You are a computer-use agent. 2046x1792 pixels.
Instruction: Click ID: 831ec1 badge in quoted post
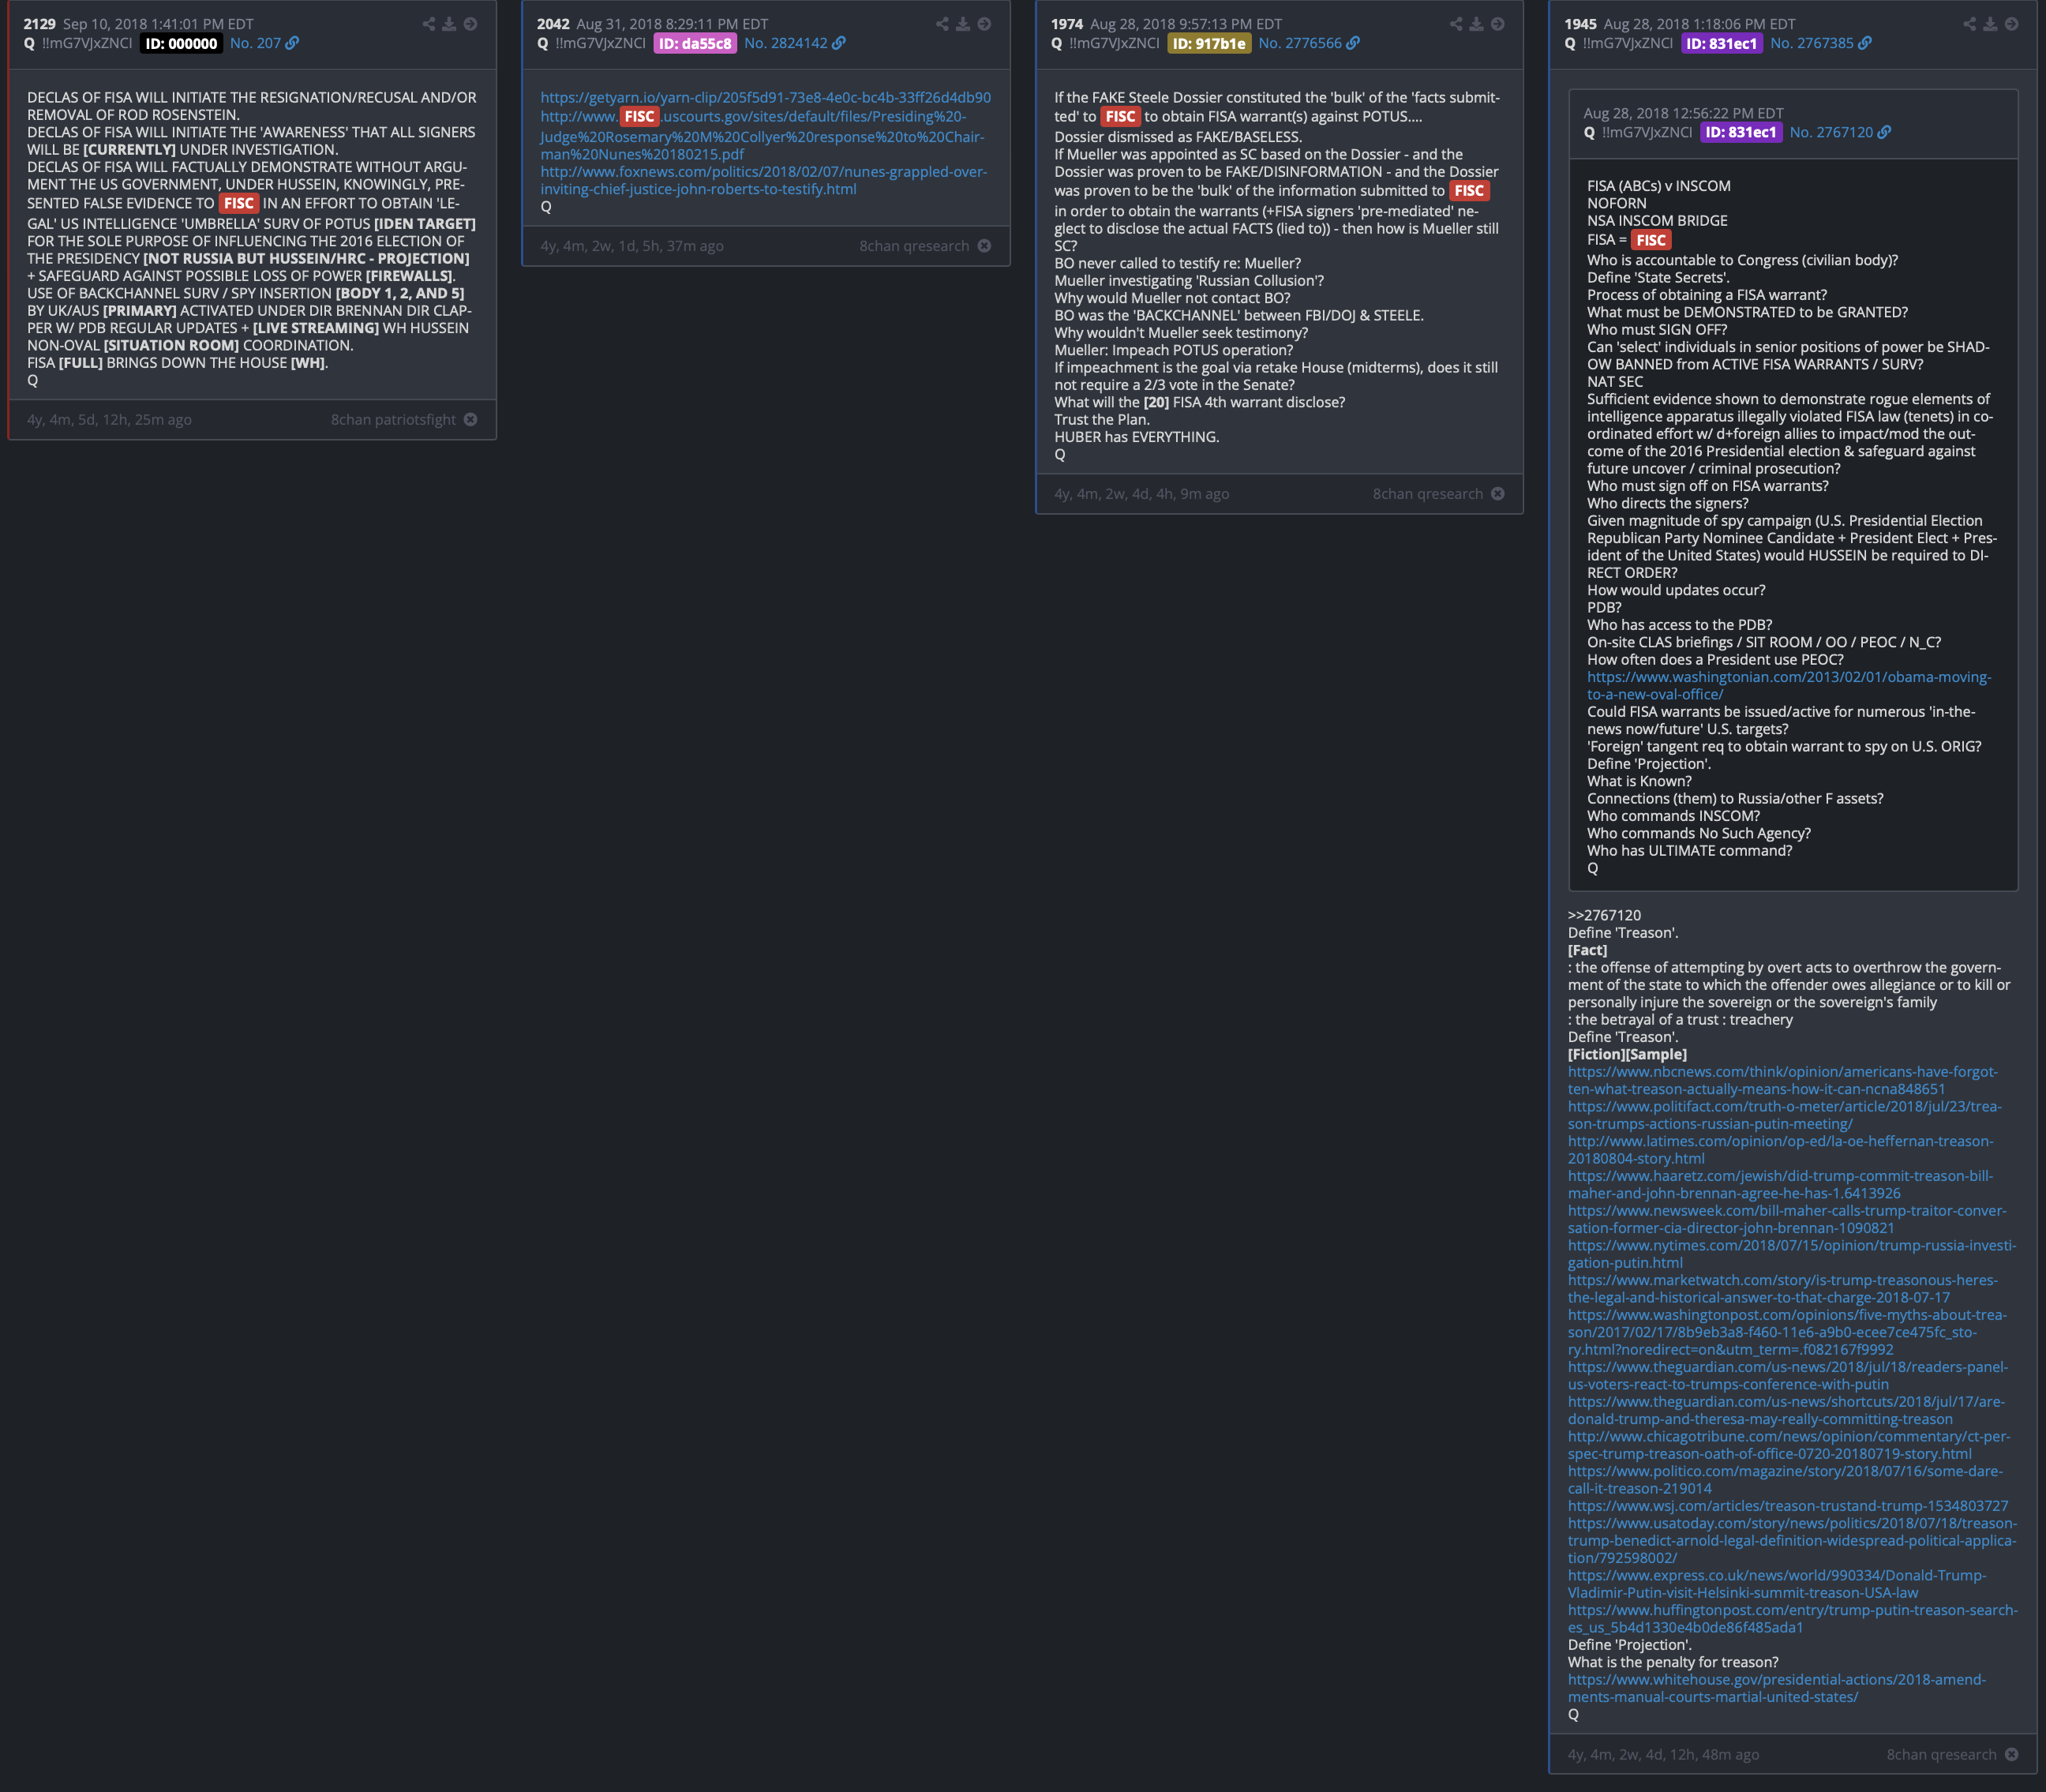coord(1741,132)
